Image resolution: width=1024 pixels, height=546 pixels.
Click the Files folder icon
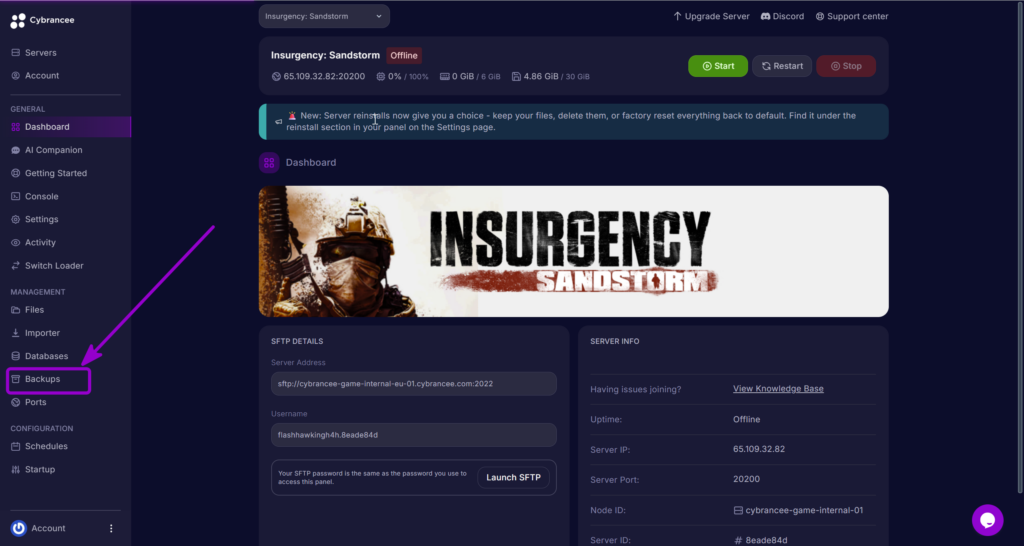(x=16, y=310)
